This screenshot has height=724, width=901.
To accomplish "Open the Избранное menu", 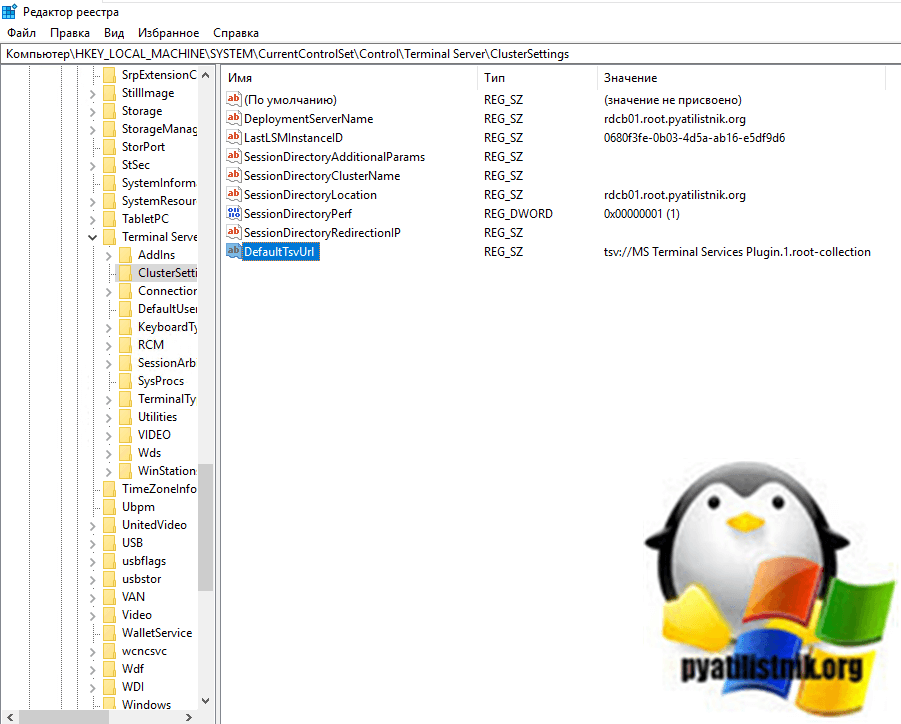I will (x=168, y=33).
